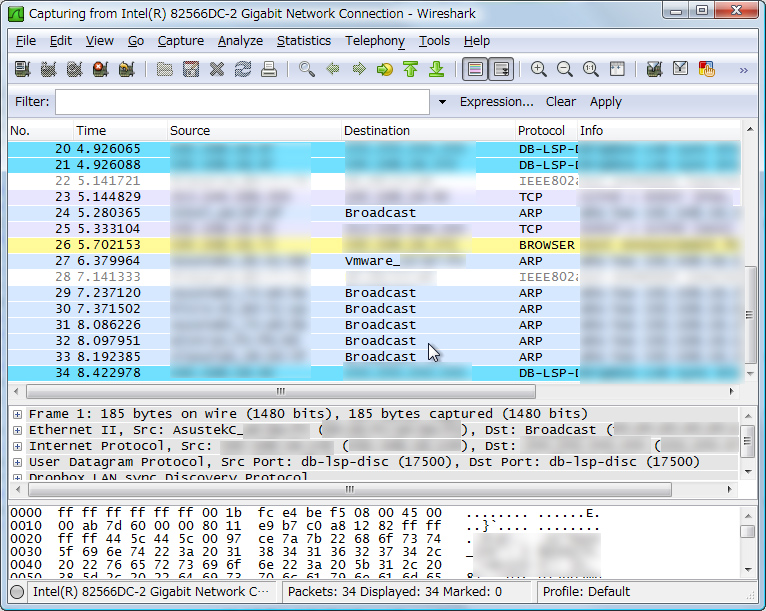The image size is (766, 611).
Task: Restart the running capture icon
Action: coord(126,69)
